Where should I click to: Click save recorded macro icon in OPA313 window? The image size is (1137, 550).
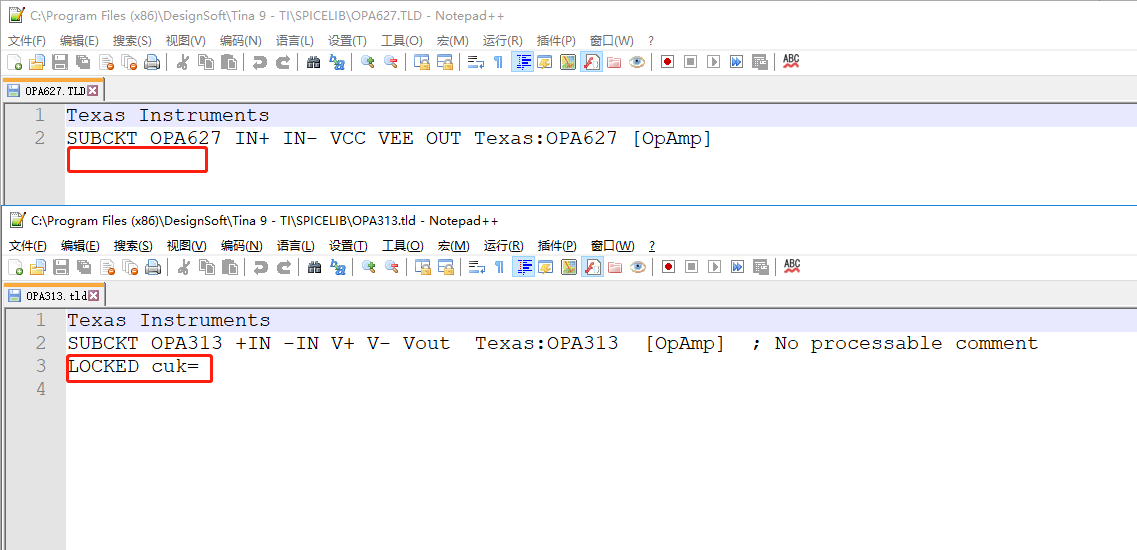(x=761, y=267)
